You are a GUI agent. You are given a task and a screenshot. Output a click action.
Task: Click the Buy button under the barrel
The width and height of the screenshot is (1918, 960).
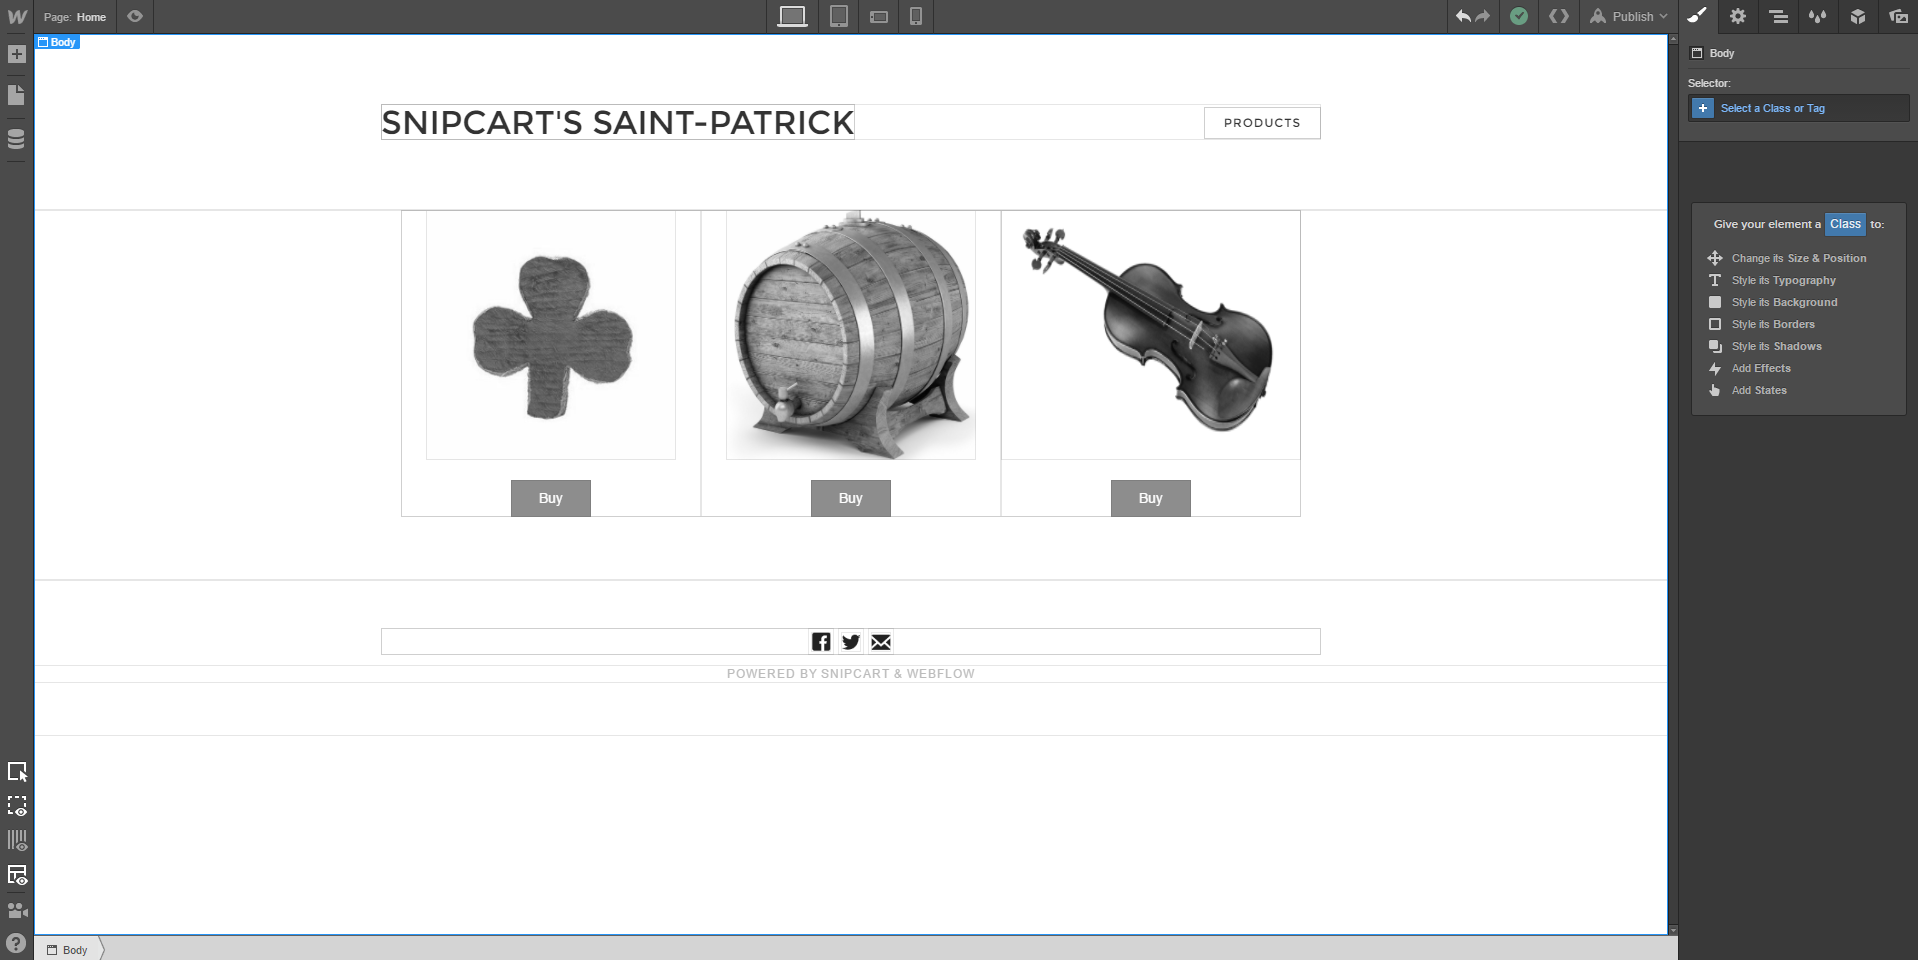pyautogui.click(x=850, y=498)
